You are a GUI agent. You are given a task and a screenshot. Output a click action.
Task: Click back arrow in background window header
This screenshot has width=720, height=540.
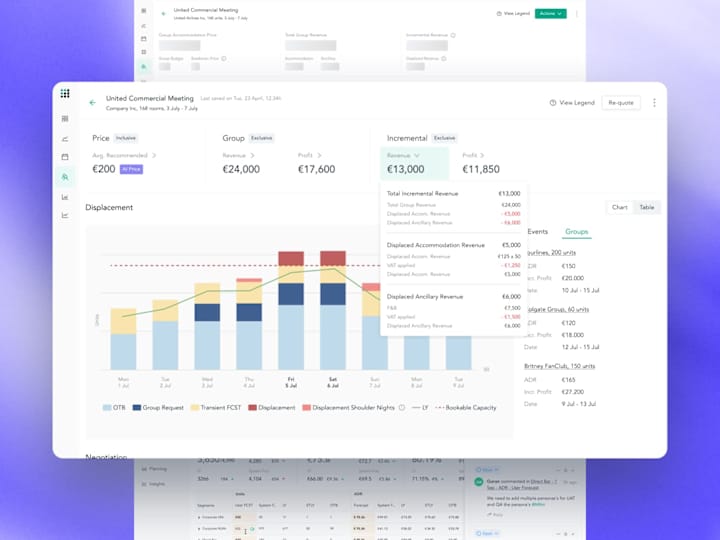[x=163, y=14]
